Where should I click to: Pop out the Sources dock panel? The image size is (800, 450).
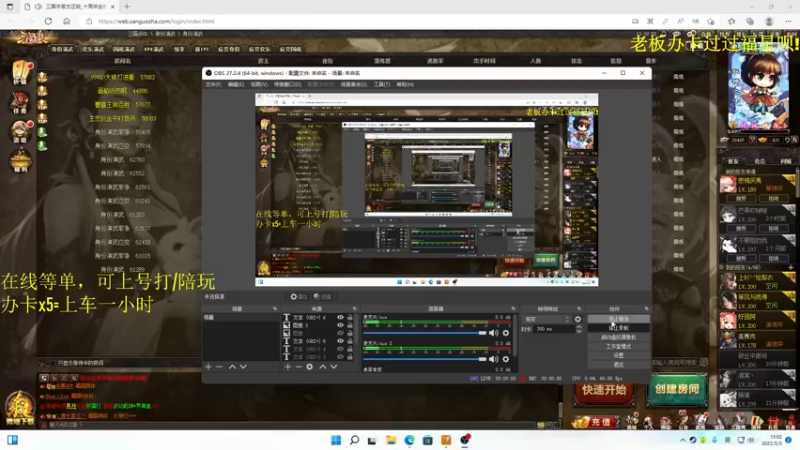click(354, 309)
